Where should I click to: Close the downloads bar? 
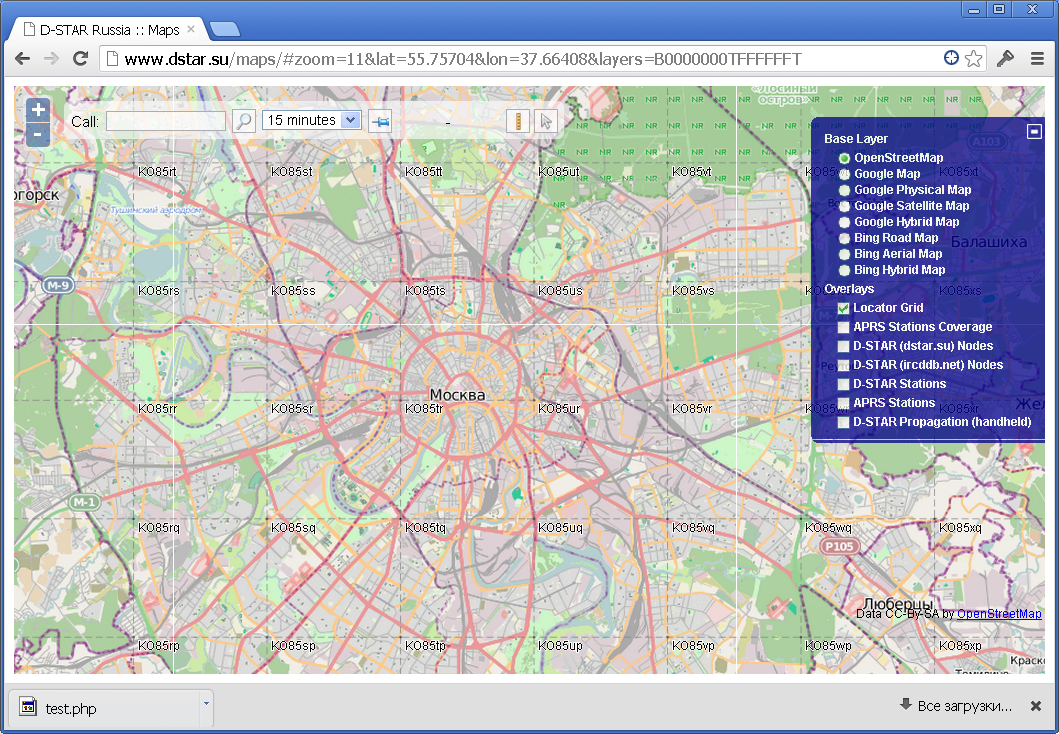[x=1035, y=706]
